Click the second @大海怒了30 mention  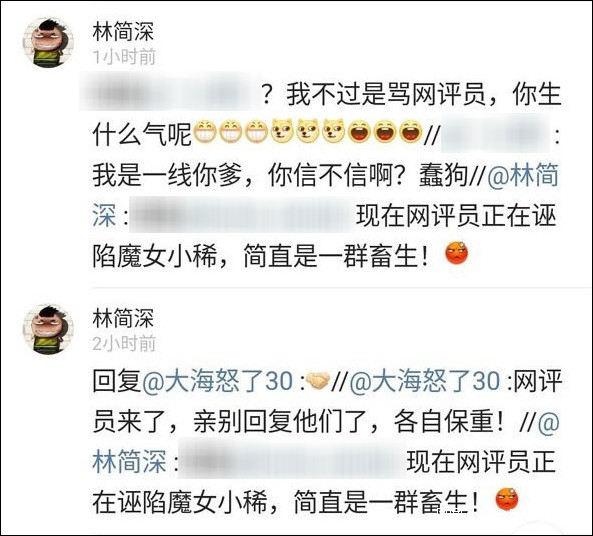pyautogui.click(x=424, y=381)
